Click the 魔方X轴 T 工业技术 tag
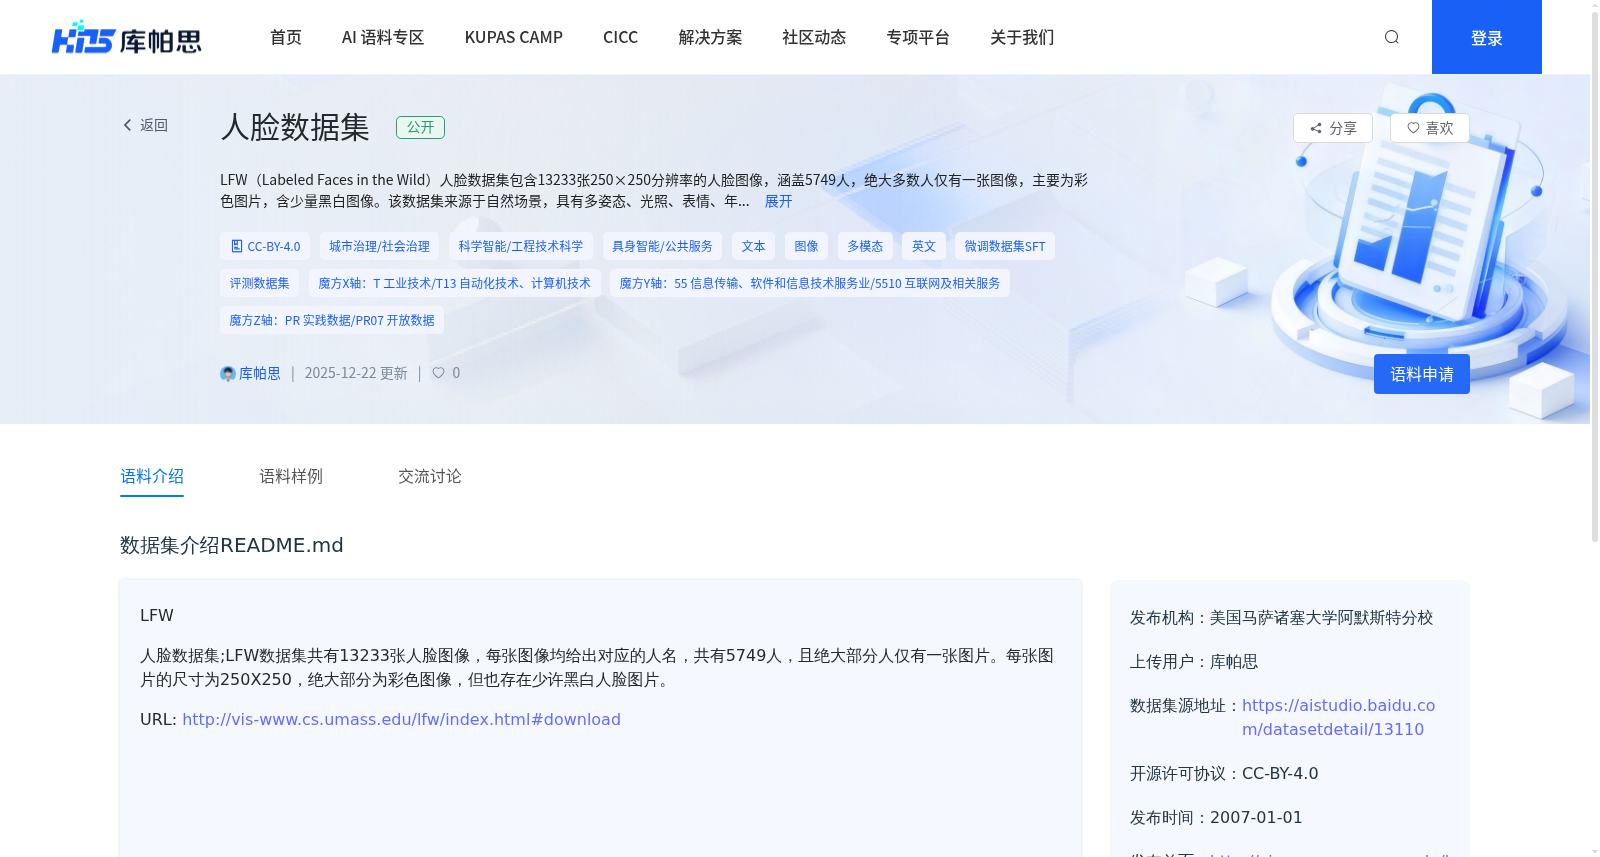The image size is (1600, 857). [455, 283]
